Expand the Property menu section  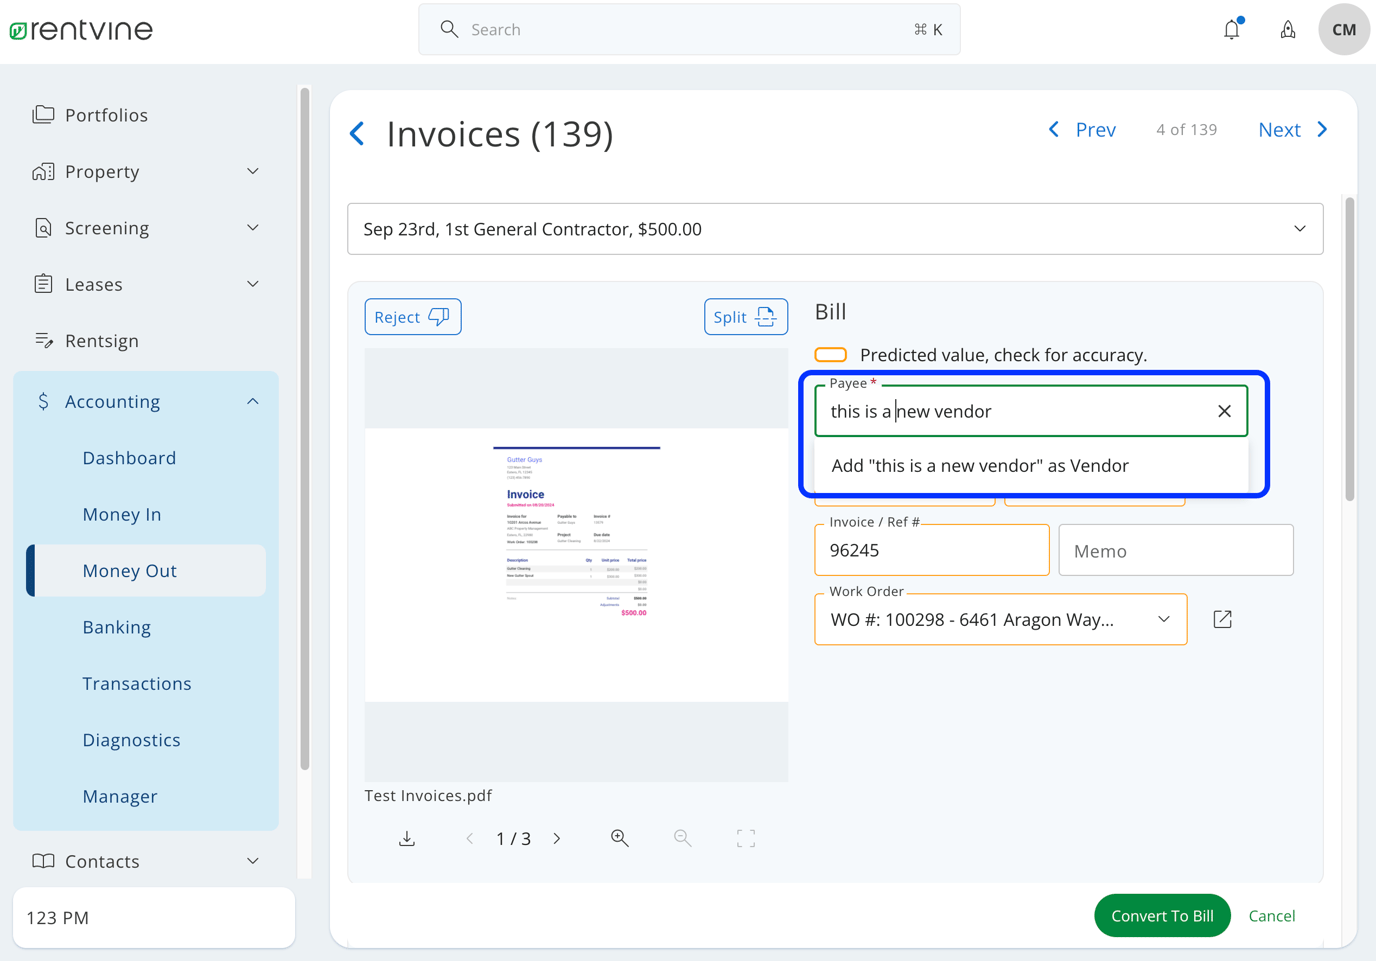coord(253,172)
